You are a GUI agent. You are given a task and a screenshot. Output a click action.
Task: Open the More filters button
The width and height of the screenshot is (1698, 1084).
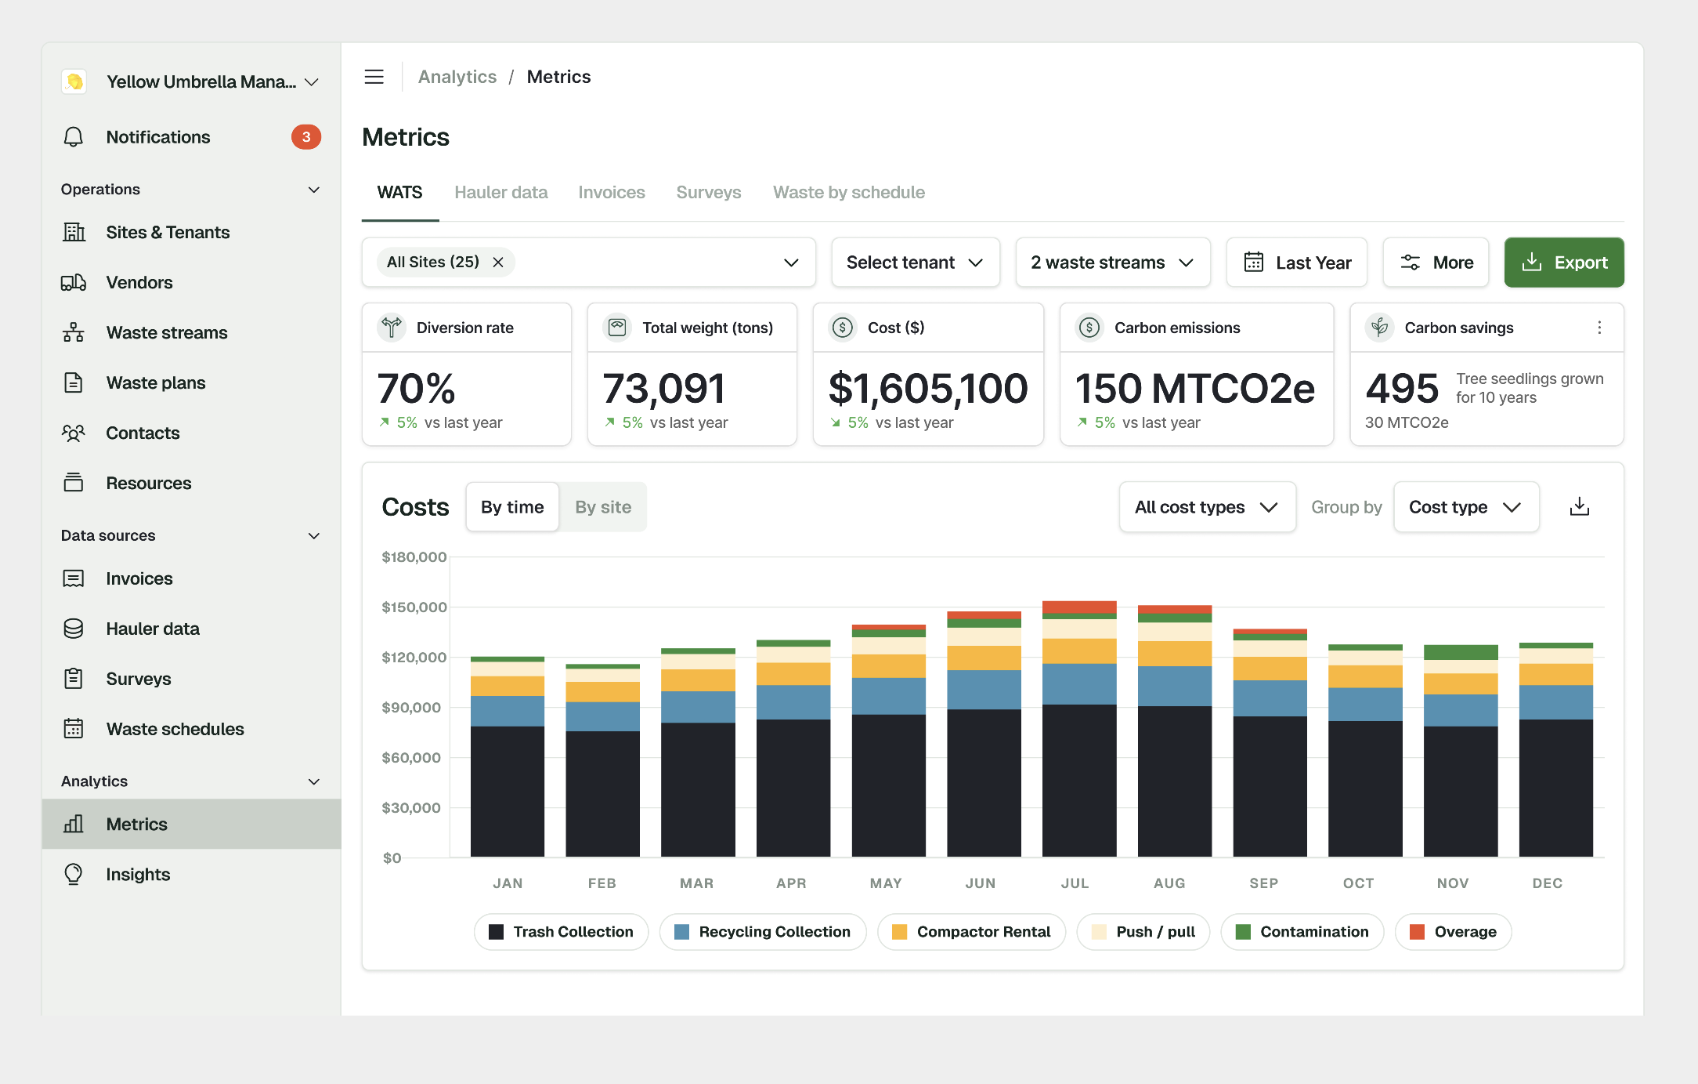click(x=1436, y=262)
